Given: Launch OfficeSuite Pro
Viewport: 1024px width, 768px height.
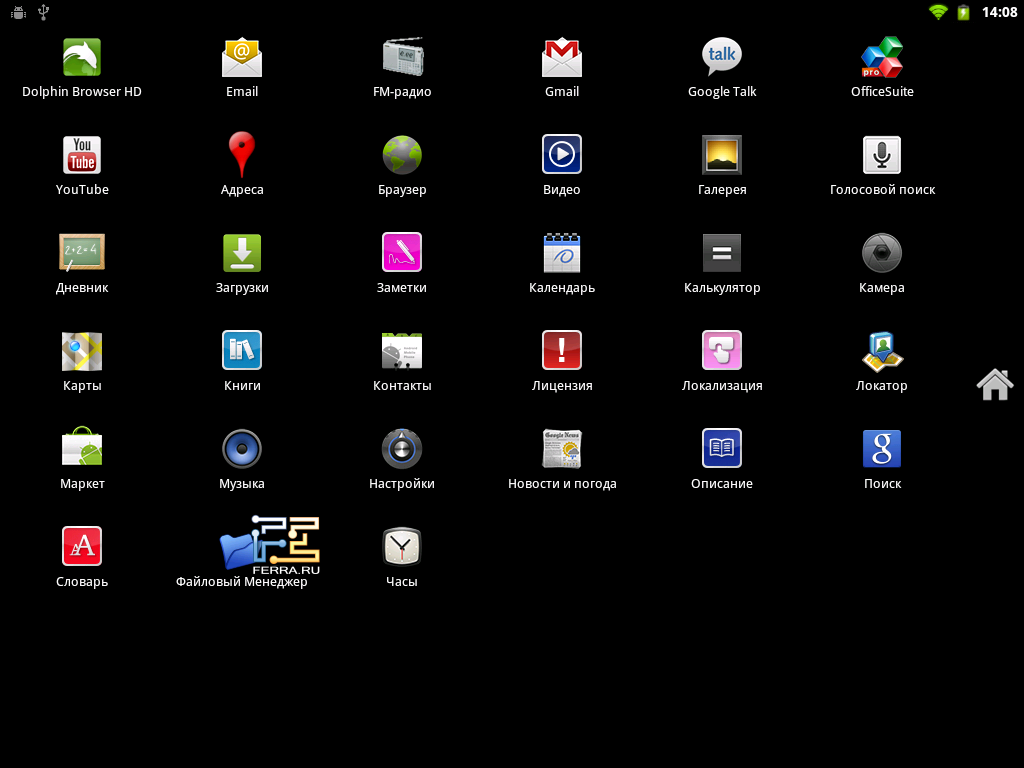Looking at the screenshot, I should pos(882,58).
